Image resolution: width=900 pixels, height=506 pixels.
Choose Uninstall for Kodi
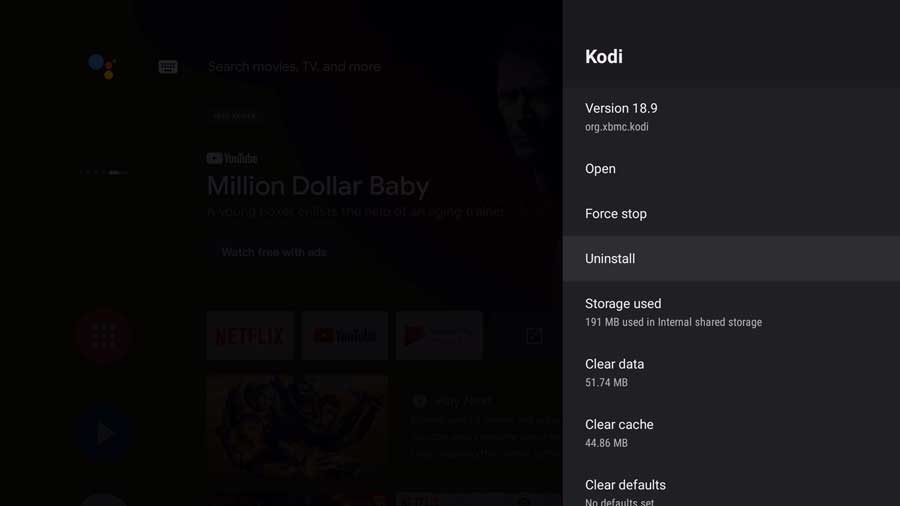point(731,259)
